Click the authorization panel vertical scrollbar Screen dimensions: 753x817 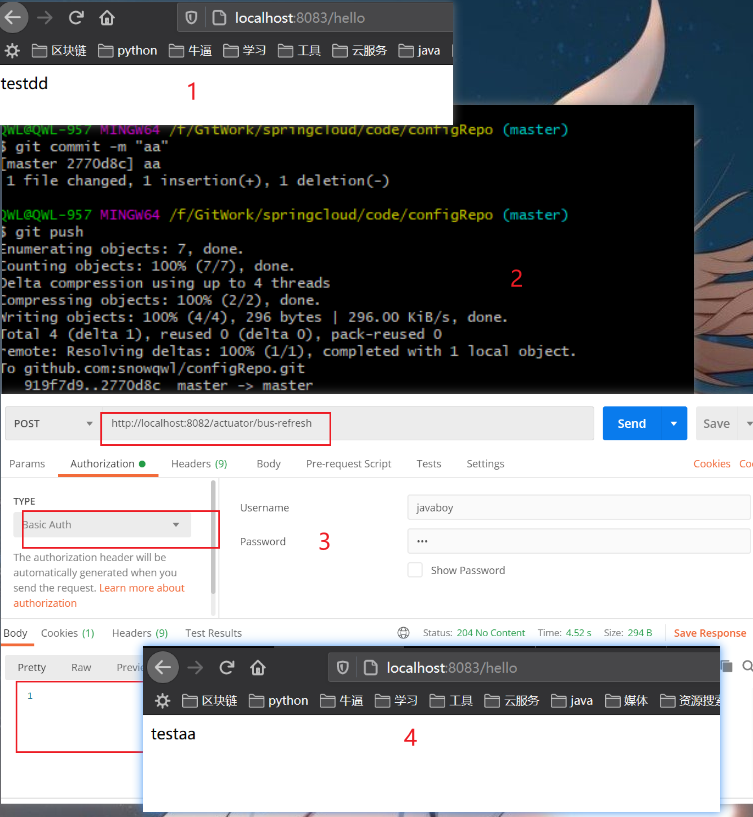(x=213, y=537)
